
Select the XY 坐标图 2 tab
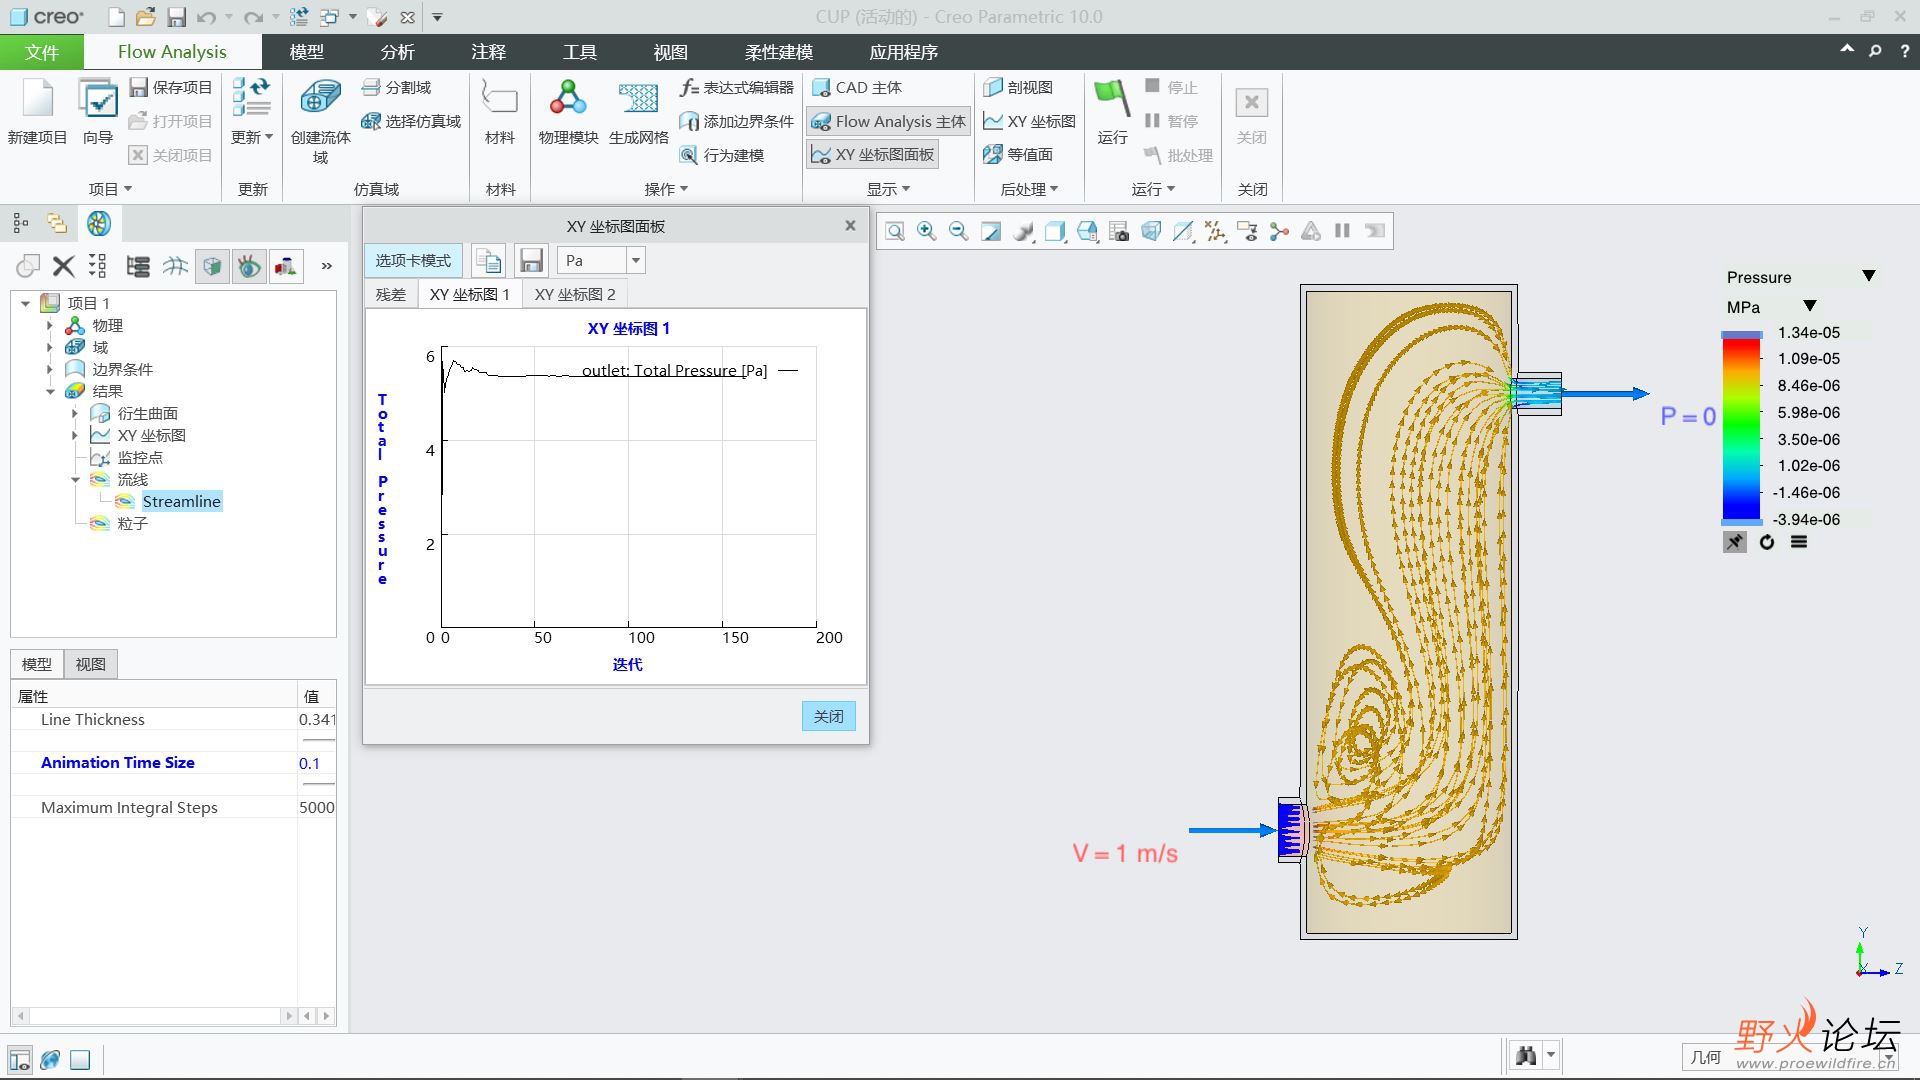click(575, 294)
